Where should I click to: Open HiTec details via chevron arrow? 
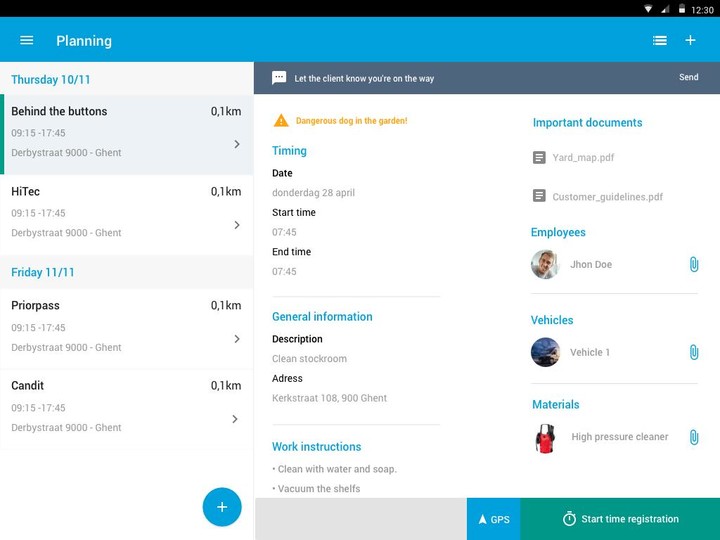click(237, 225)
